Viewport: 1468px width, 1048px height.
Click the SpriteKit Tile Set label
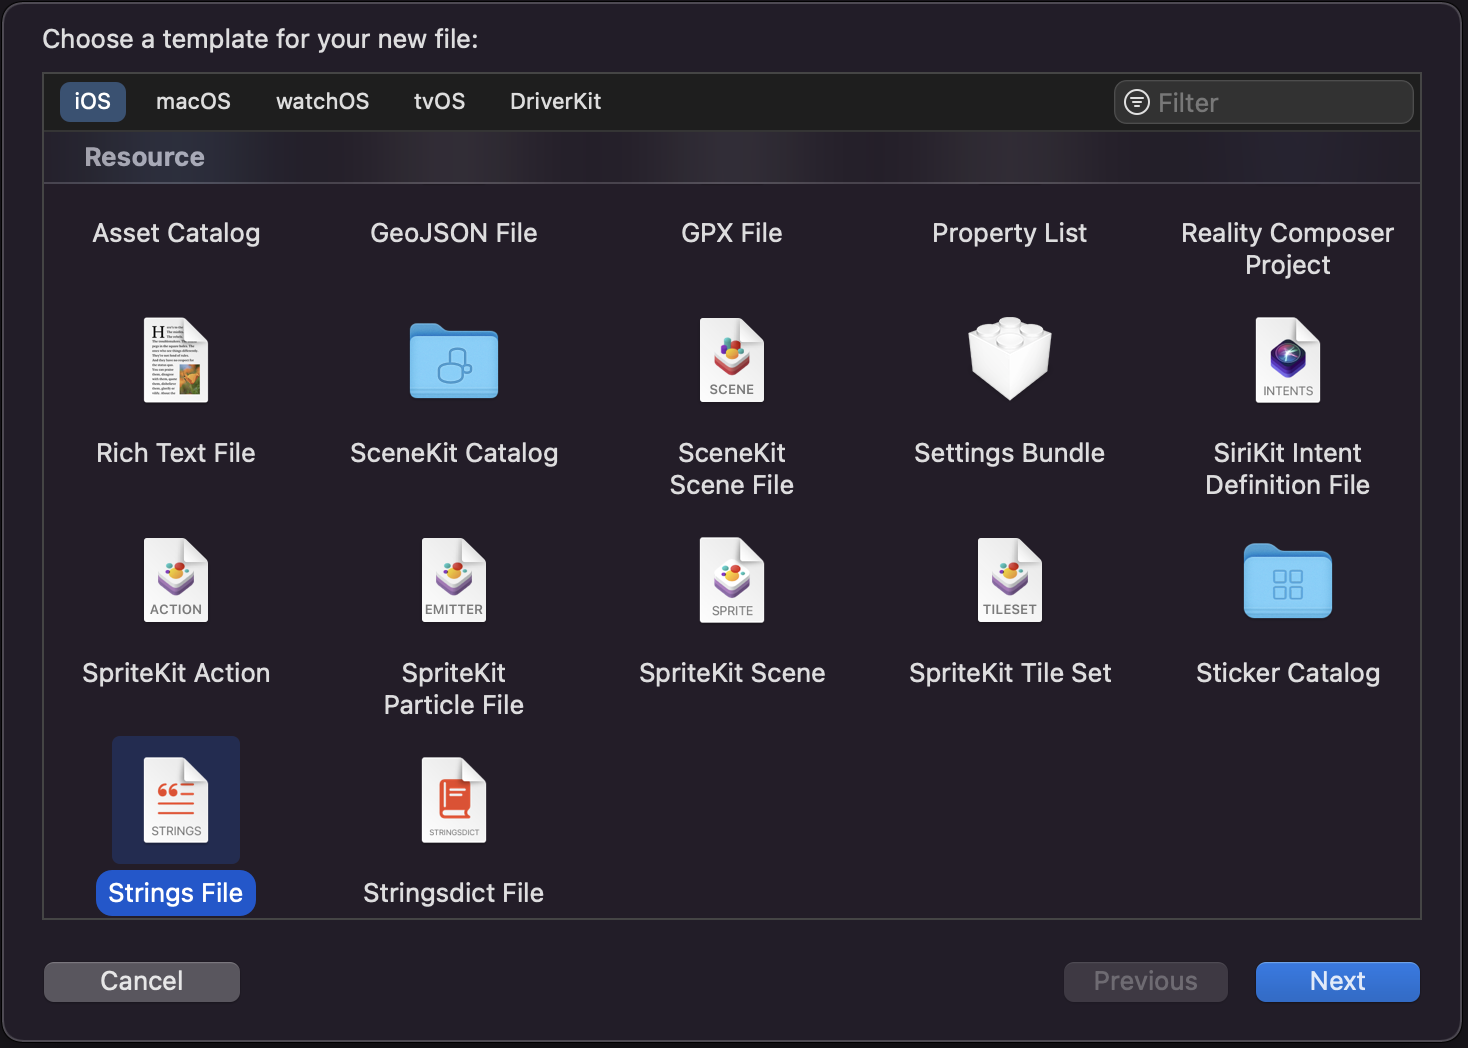tap(1010, 673)
